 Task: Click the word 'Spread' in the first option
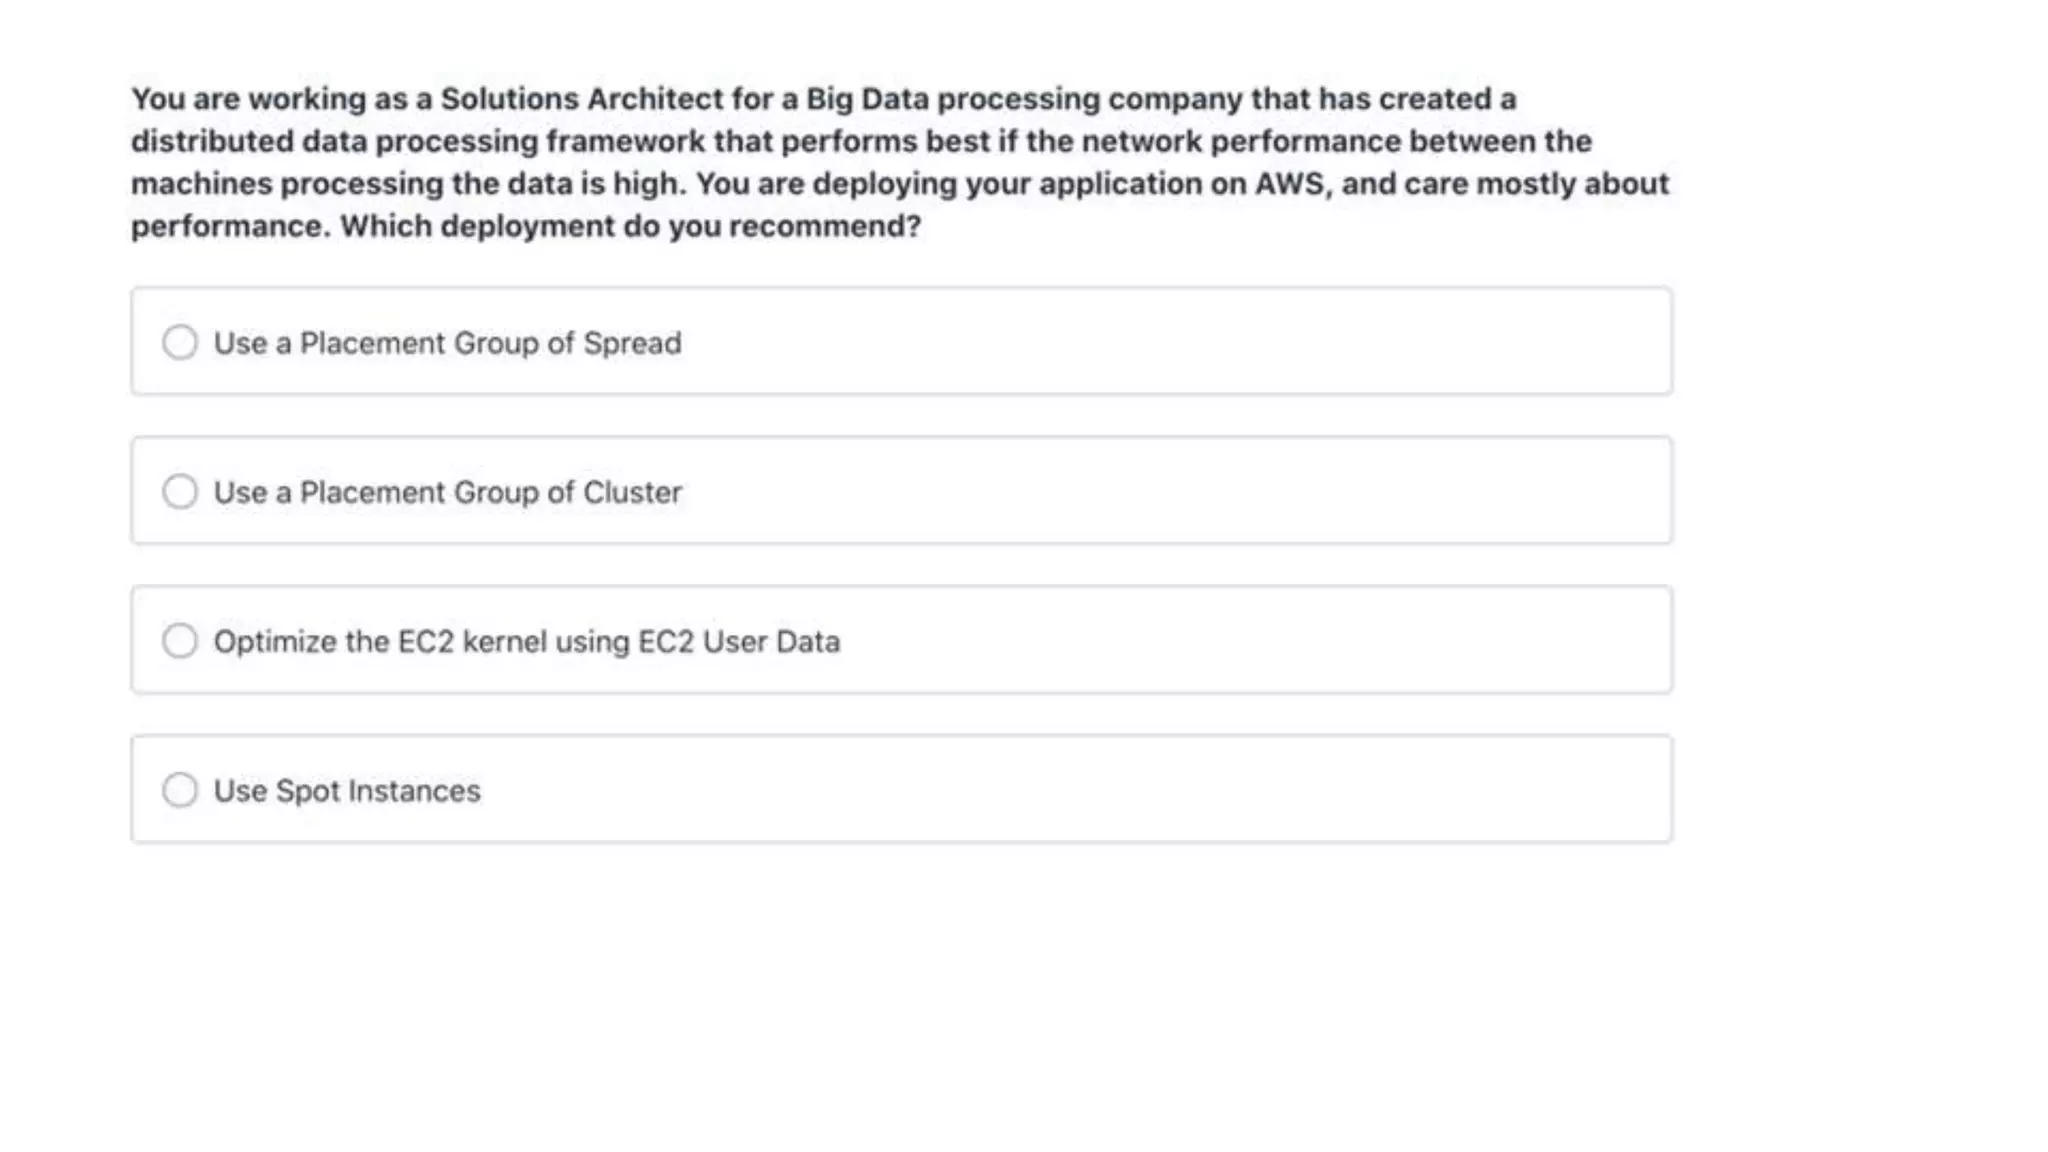pyautogui.click(x=632, y=343)
